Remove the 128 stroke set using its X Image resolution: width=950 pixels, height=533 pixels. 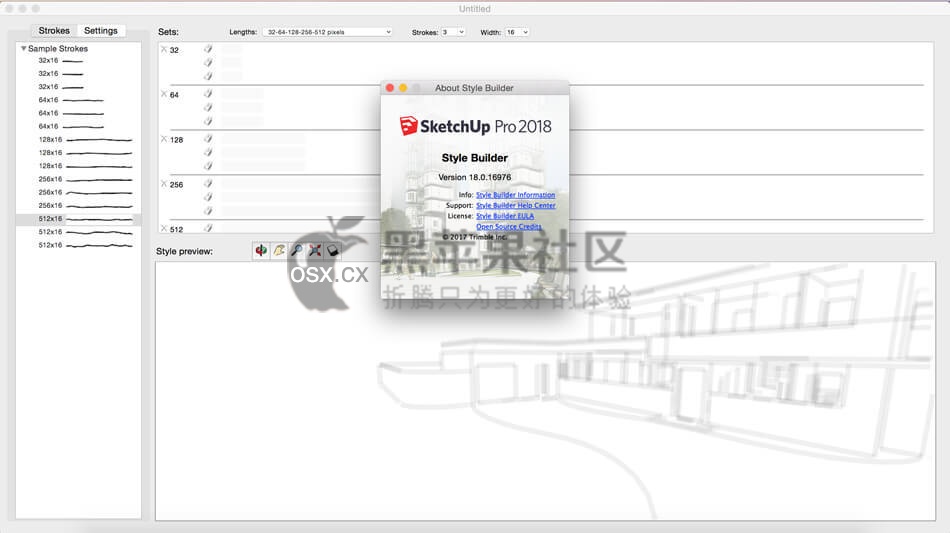pyautogui.click(x=164, y=139)
